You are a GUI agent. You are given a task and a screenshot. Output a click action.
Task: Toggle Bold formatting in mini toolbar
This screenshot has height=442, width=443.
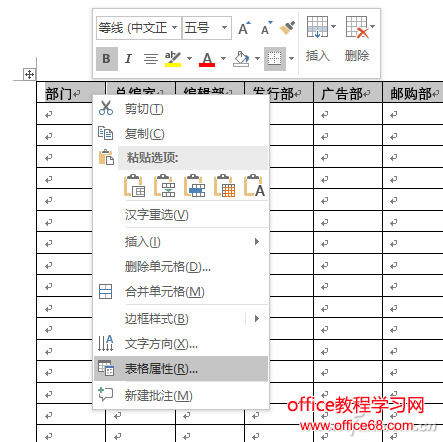(107, 59)
